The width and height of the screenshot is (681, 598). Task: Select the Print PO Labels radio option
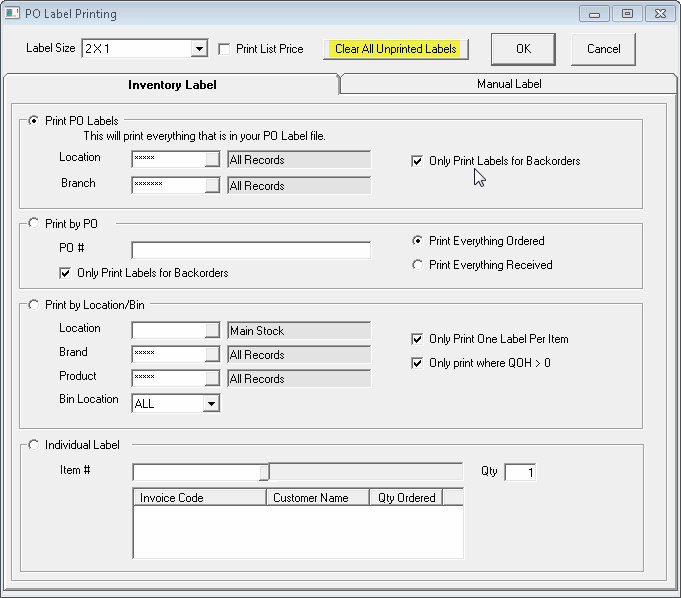pos(33,120)
